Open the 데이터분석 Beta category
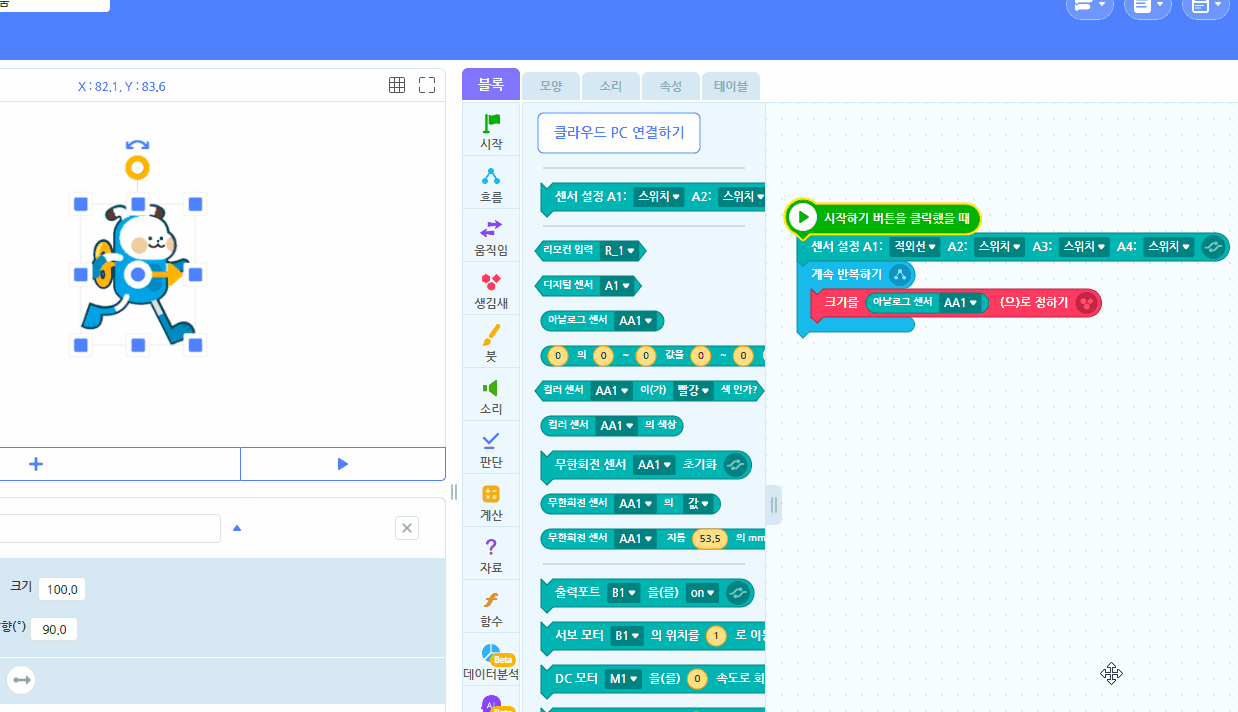The height and width of the screenshot is (712, 1238). click(x=491, y=662)
